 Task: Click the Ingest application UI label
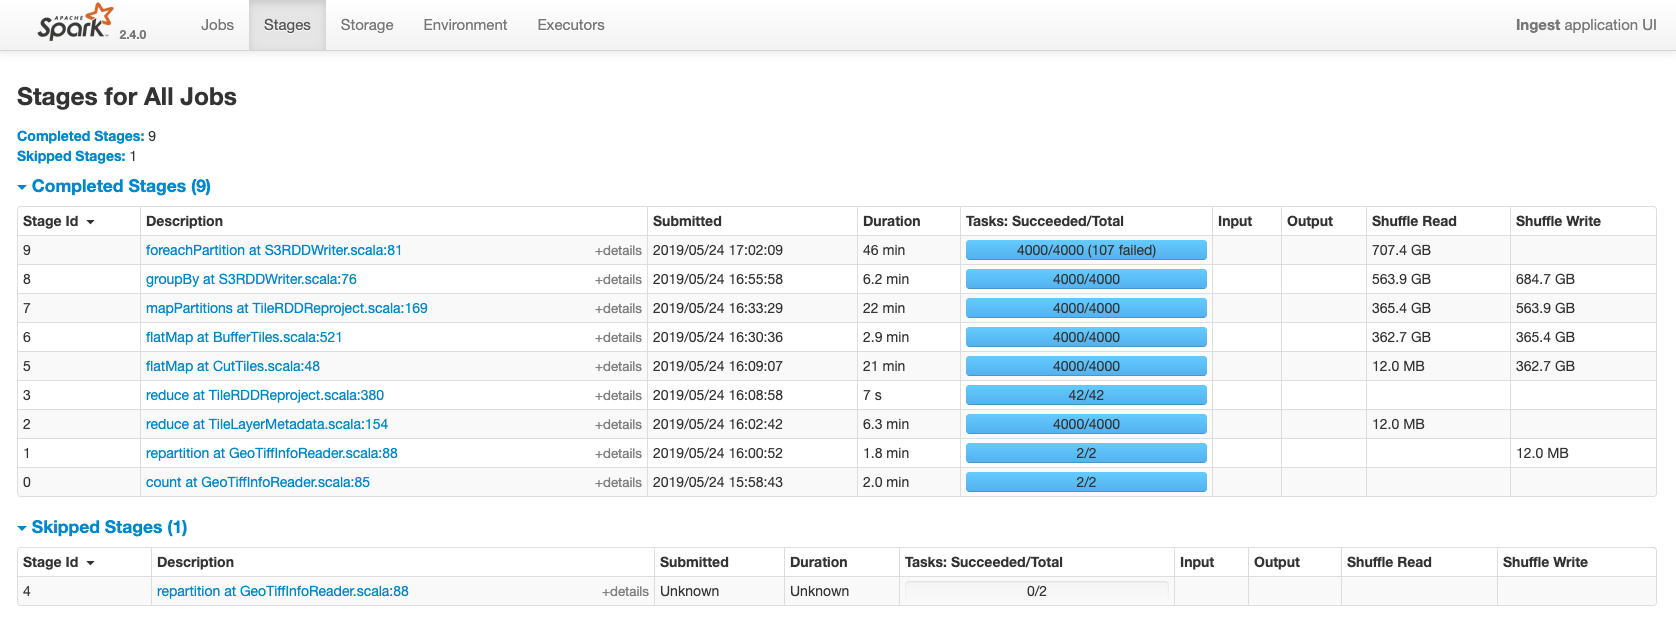click(1586, 25)
